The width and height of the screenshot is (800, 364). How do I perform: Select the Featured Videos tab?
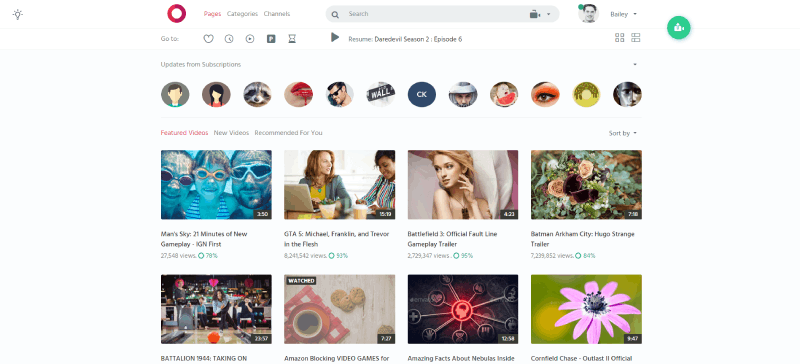pos(184,133)
